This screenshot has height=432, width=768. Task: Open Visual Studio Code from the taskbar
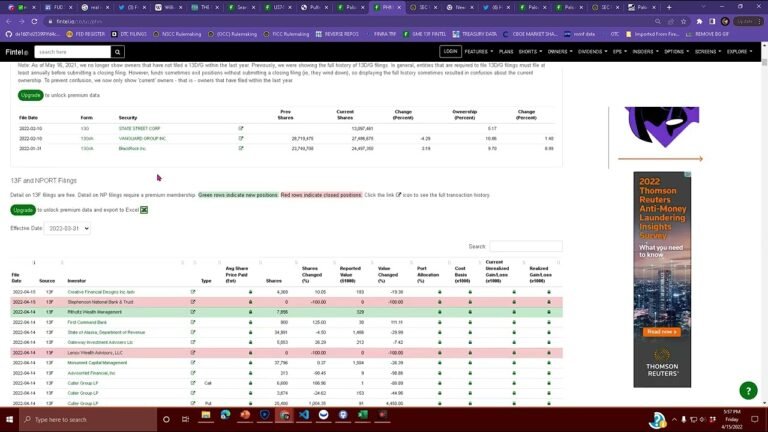304,415
